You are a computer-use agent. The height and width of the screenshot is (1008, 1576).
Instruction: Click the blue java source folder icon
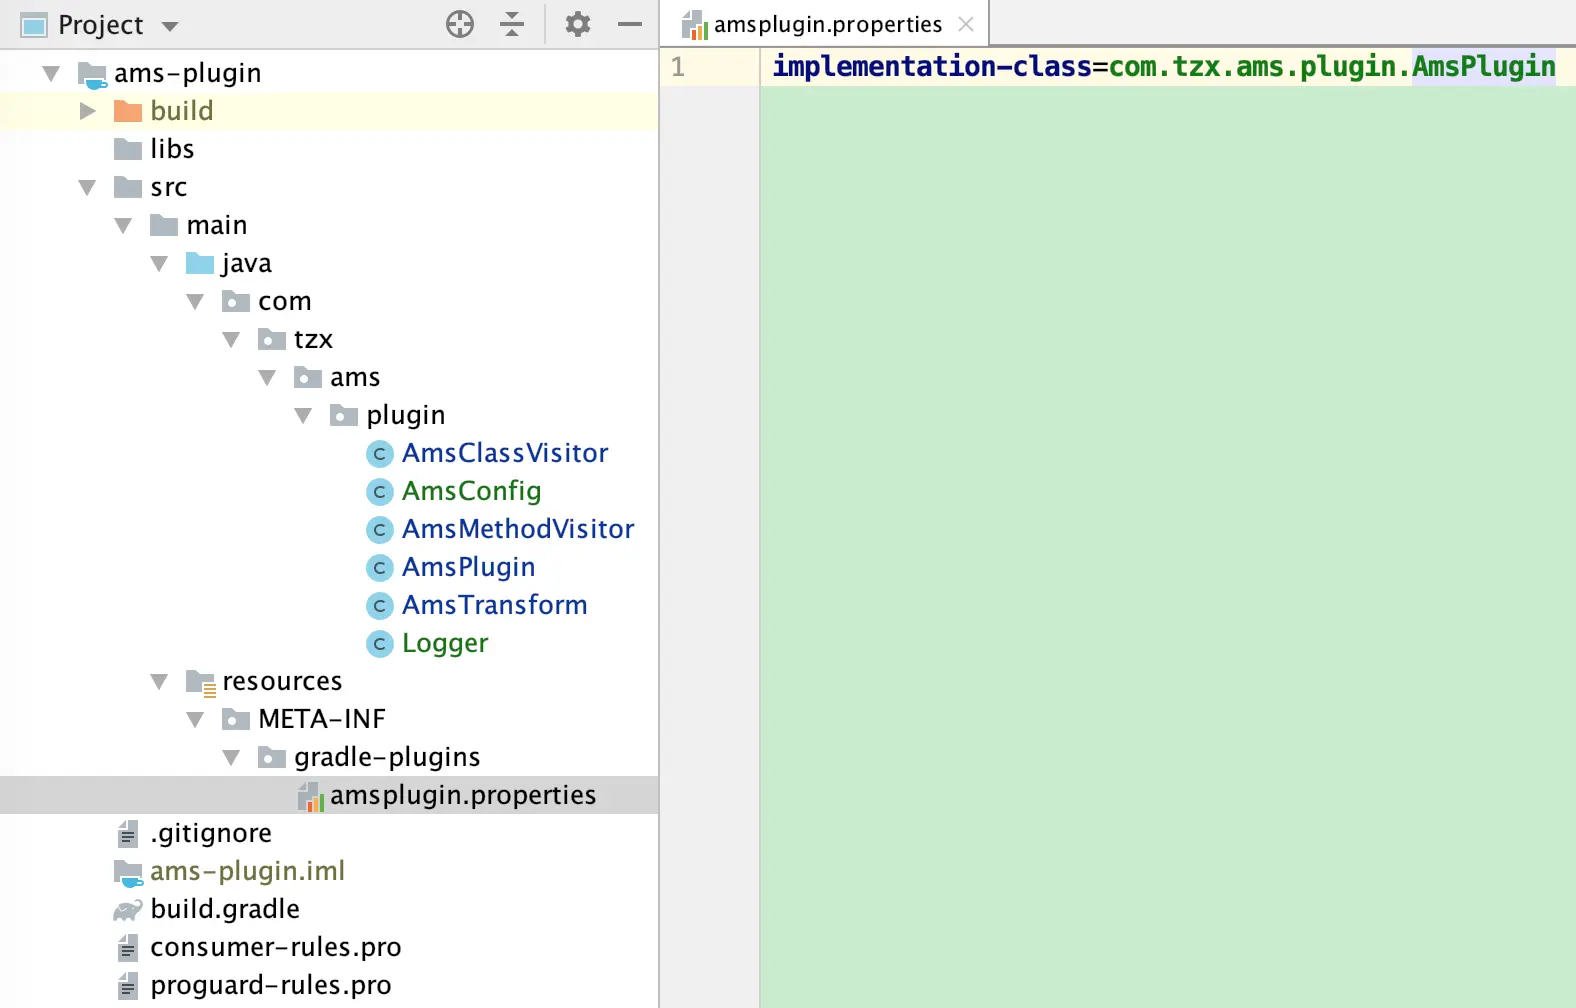tap(200, 263)
